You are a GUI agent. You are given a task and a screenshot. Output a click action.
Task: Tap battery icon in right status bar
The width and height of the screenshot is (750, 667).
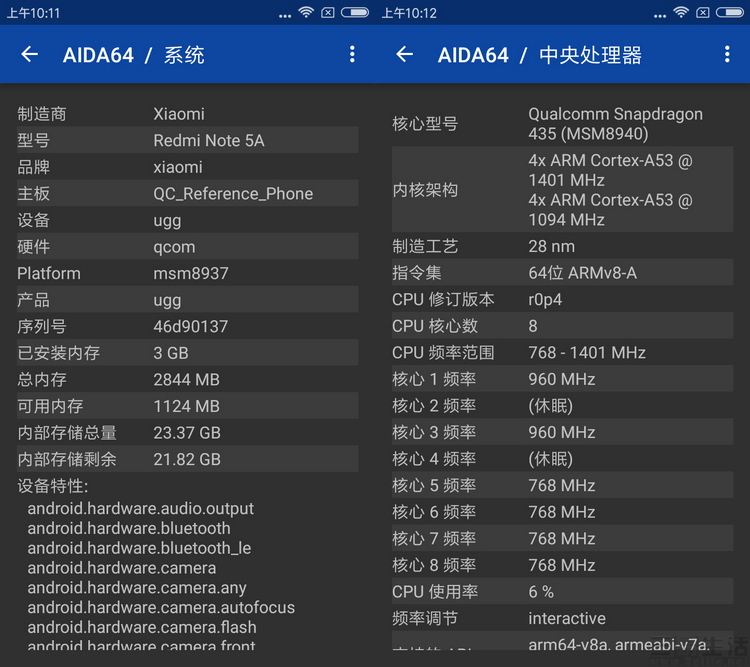click(x=729, y=12)
